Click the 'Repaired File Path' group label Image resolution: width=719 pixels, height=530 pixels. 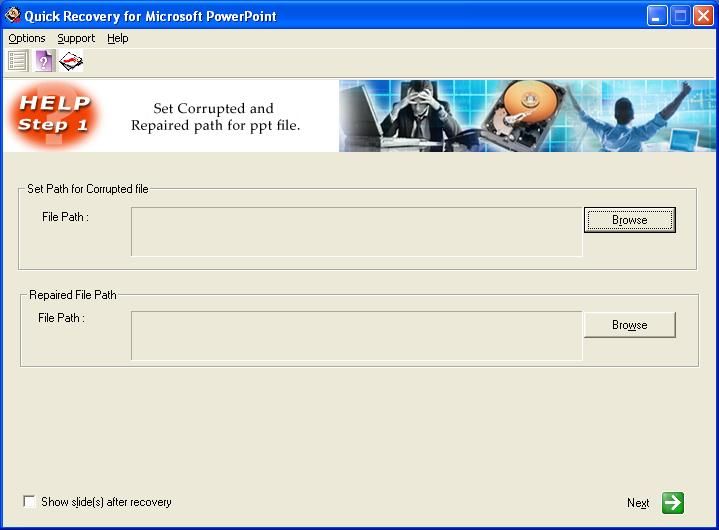point(73,295)
